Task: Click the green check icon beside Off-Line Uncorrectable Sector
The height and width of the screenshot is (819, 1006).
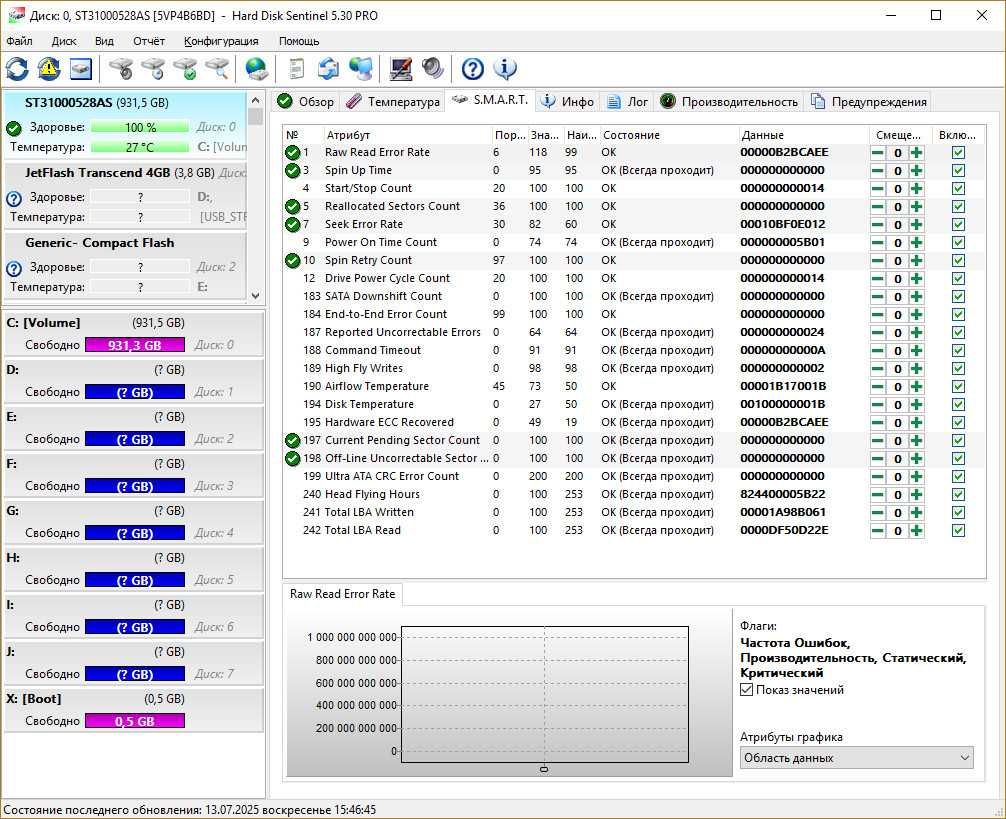Action: [x=293, y=459]
